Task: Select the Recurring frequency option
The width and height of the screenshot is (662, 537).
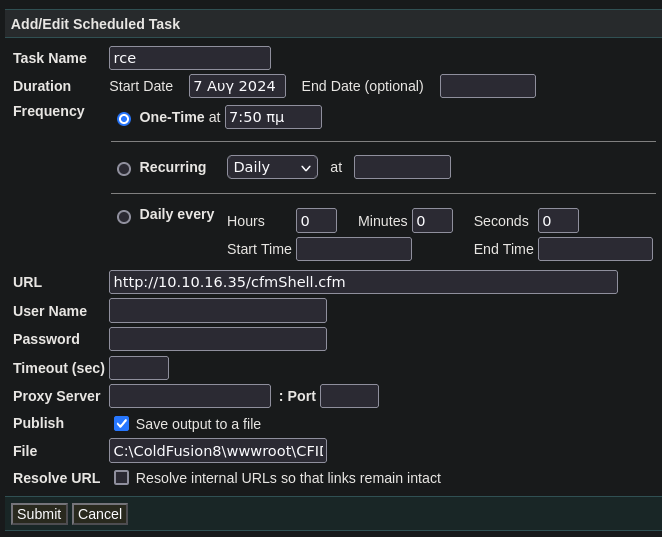Action: coord(124,169)
